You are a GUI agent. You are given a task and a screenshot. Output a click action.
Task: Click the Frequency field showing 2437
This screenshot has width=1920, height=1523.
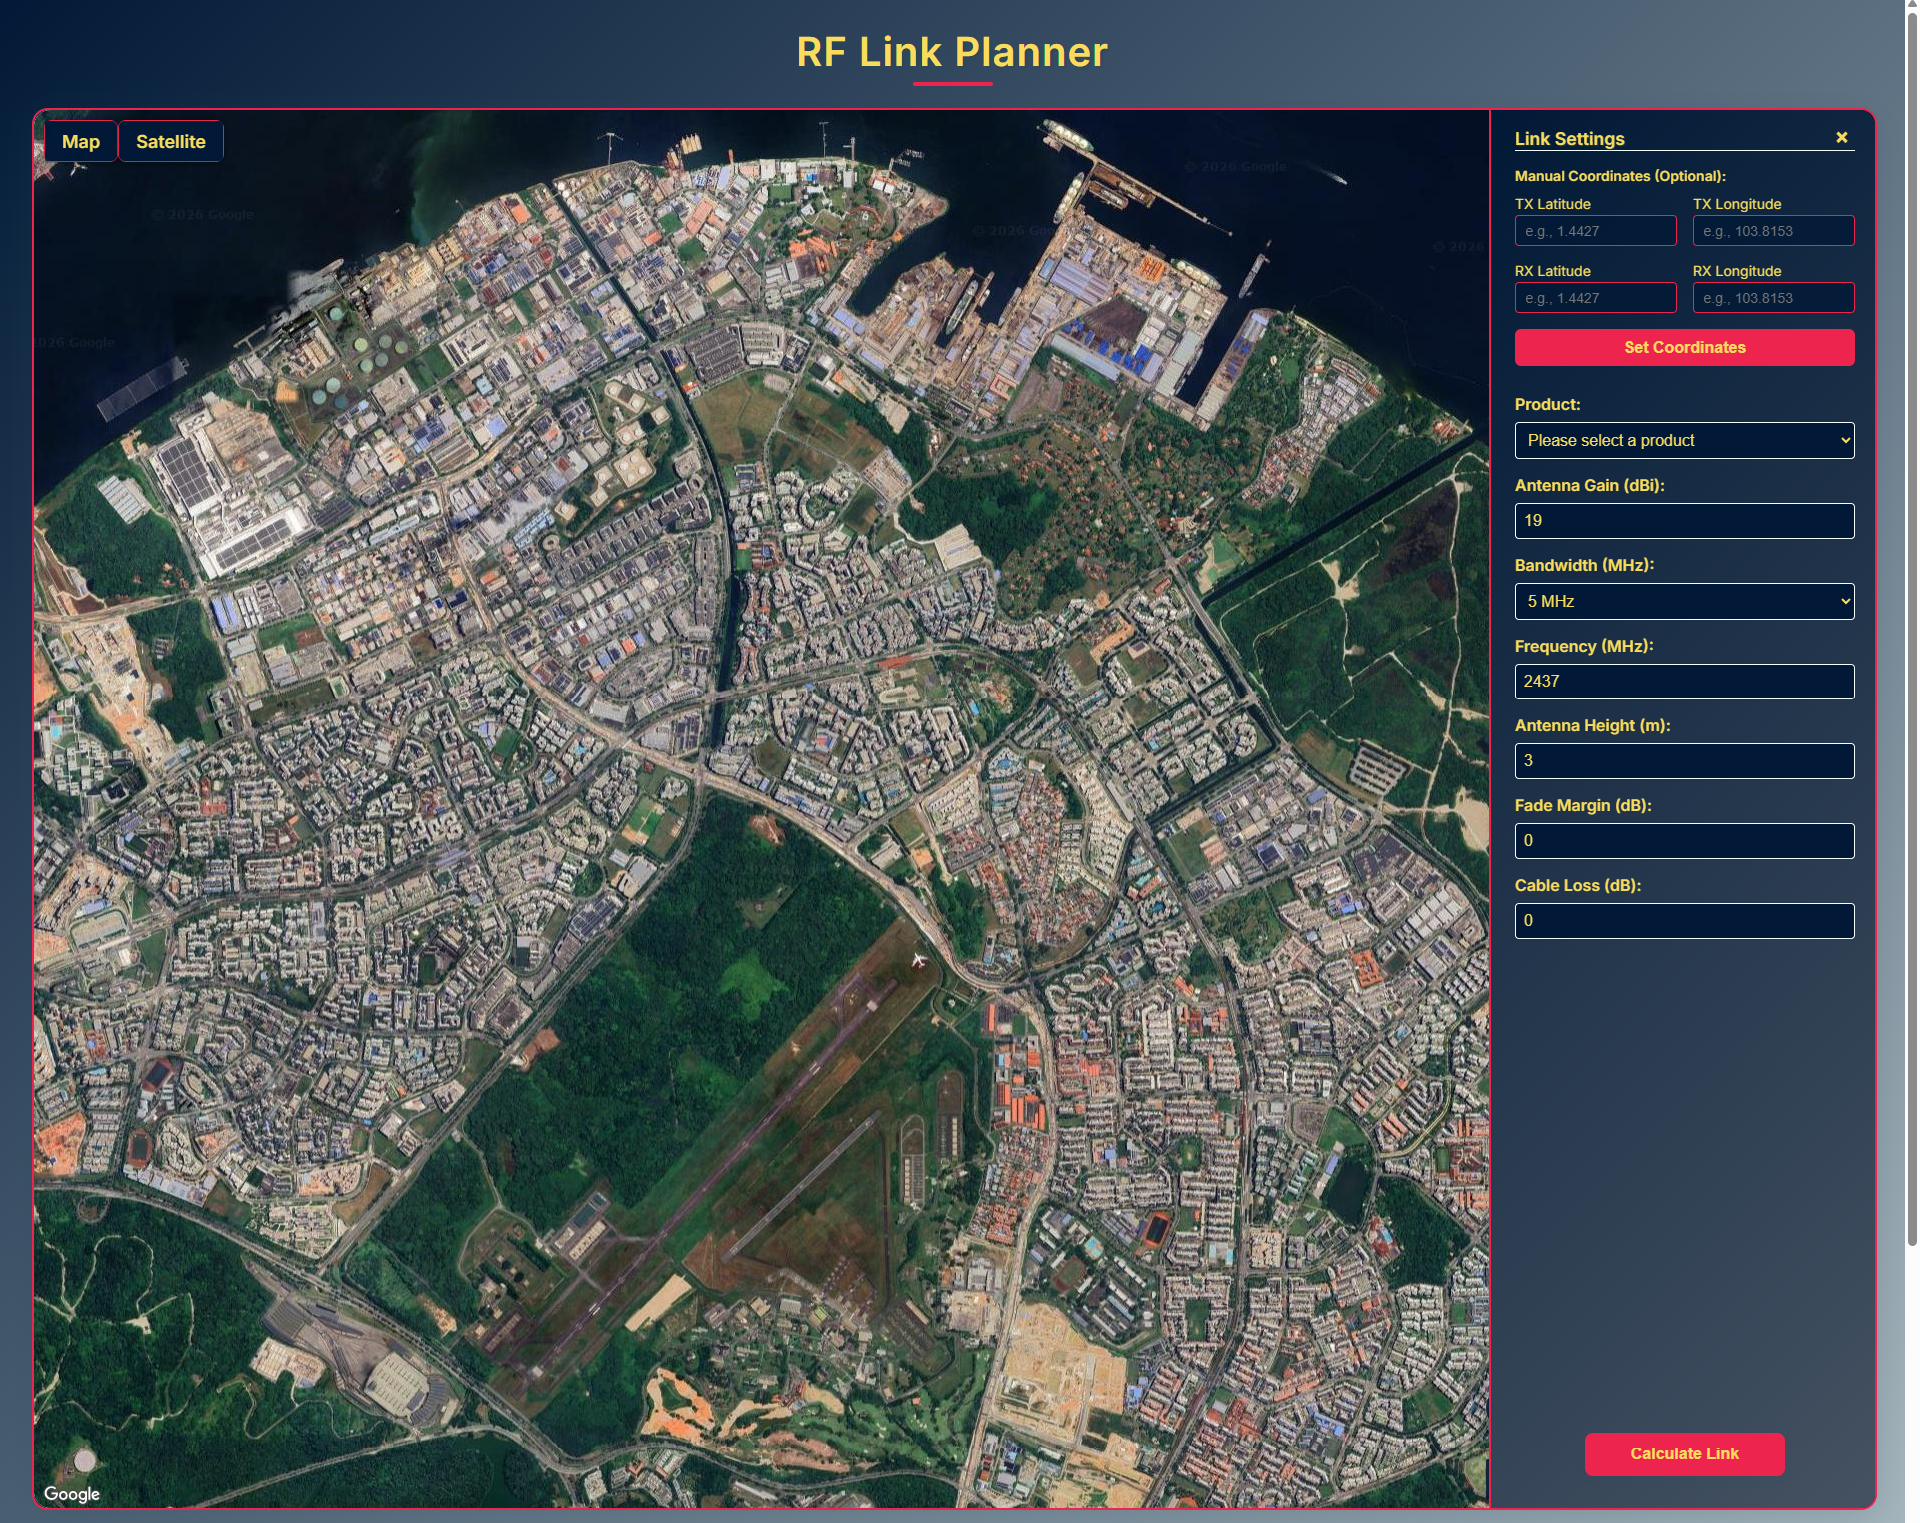point(1684,681)
